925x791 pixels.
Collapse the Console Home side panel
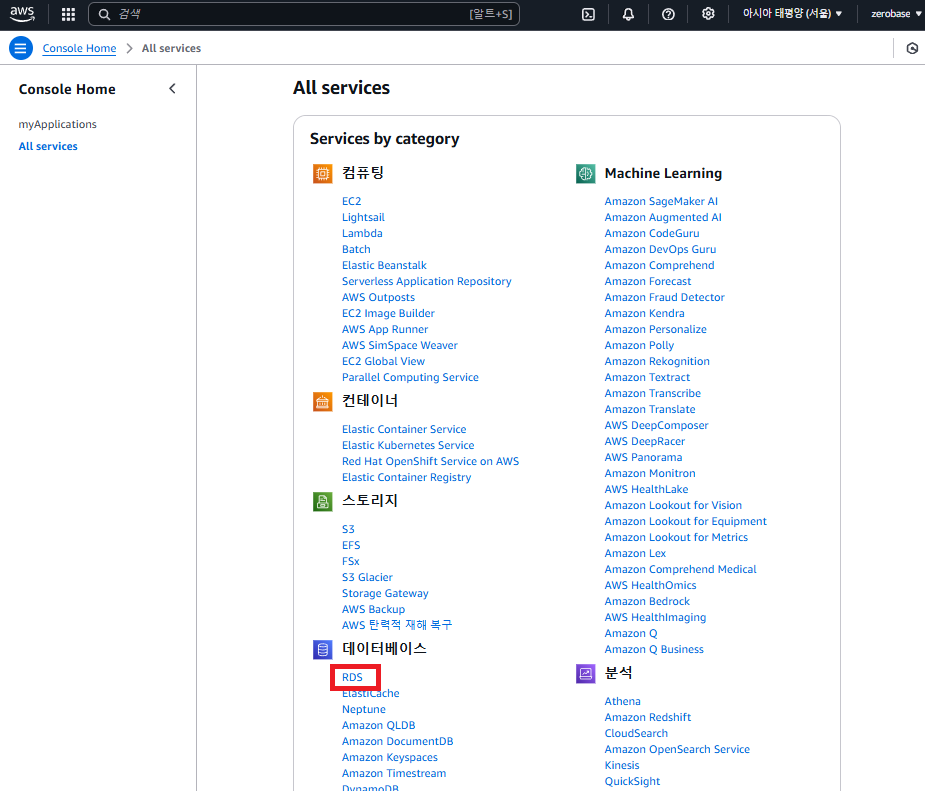[x=172, y=88]
